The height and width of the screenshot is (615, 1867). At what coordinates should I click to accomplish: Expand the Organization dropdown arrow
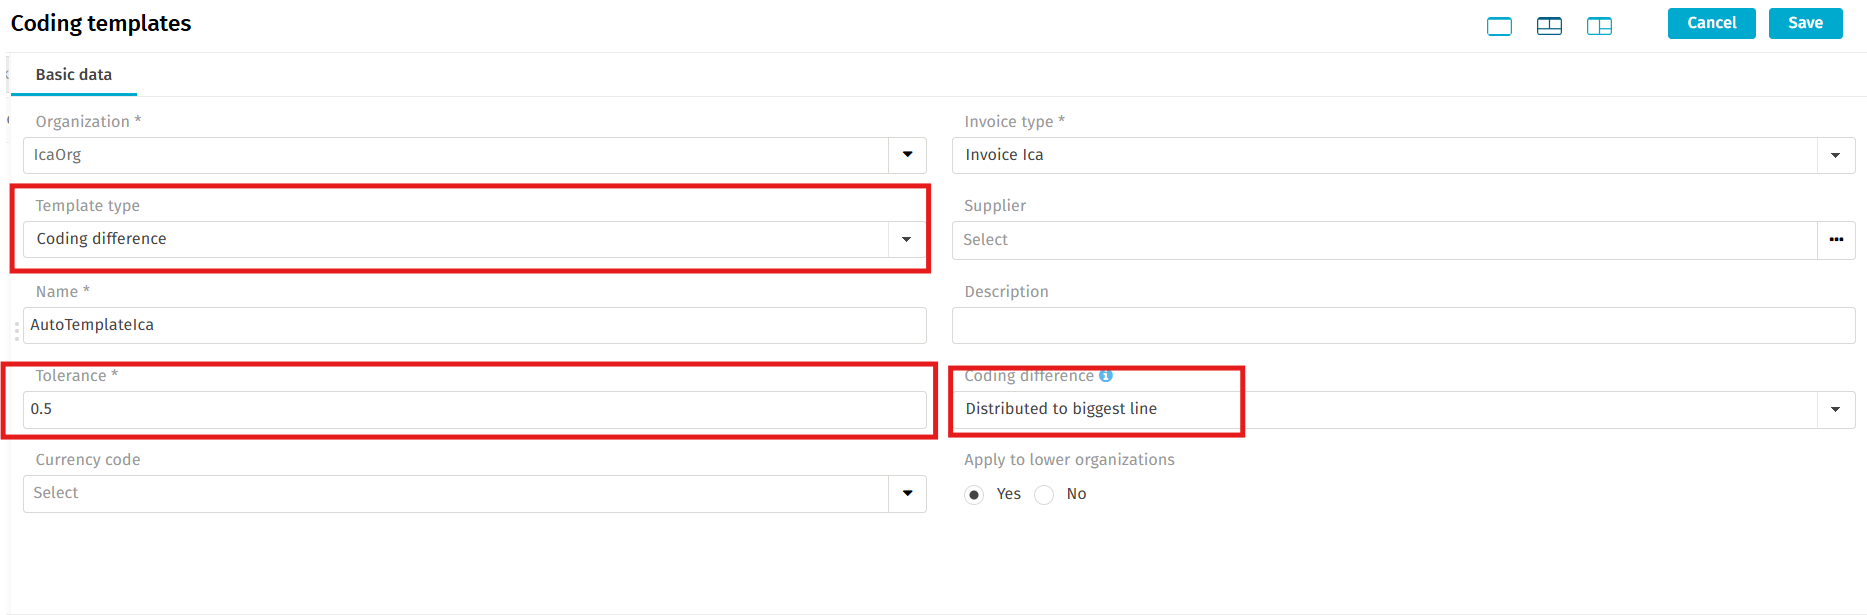pos(907,155)
